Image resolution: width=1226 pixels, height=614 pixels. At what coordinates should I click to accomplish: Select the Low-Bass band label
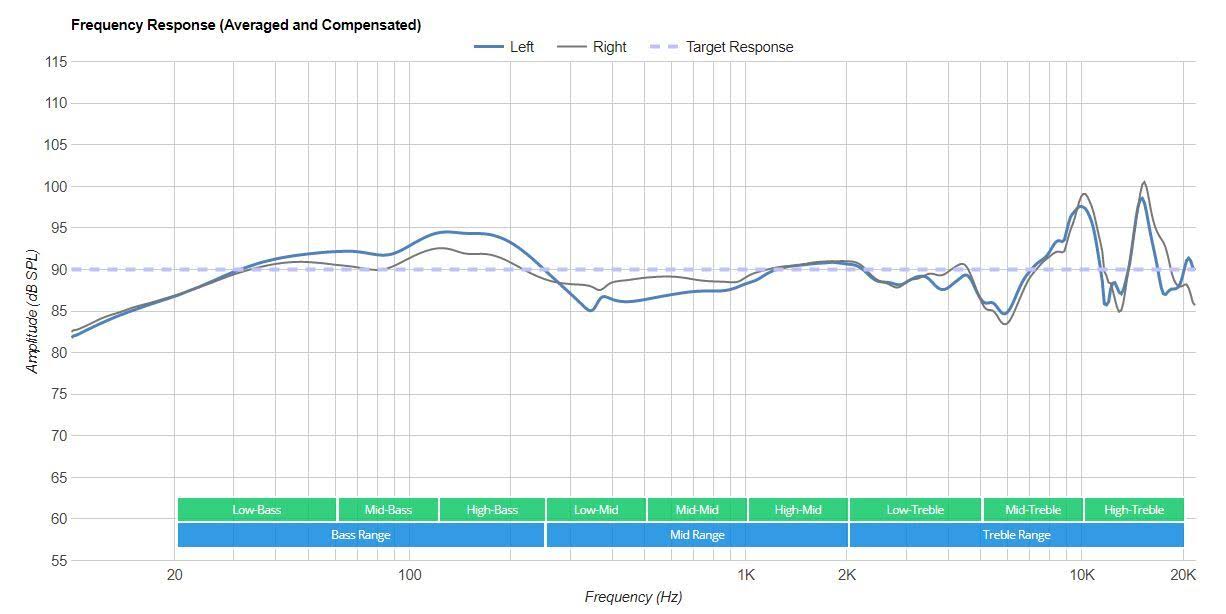point(257,510)
